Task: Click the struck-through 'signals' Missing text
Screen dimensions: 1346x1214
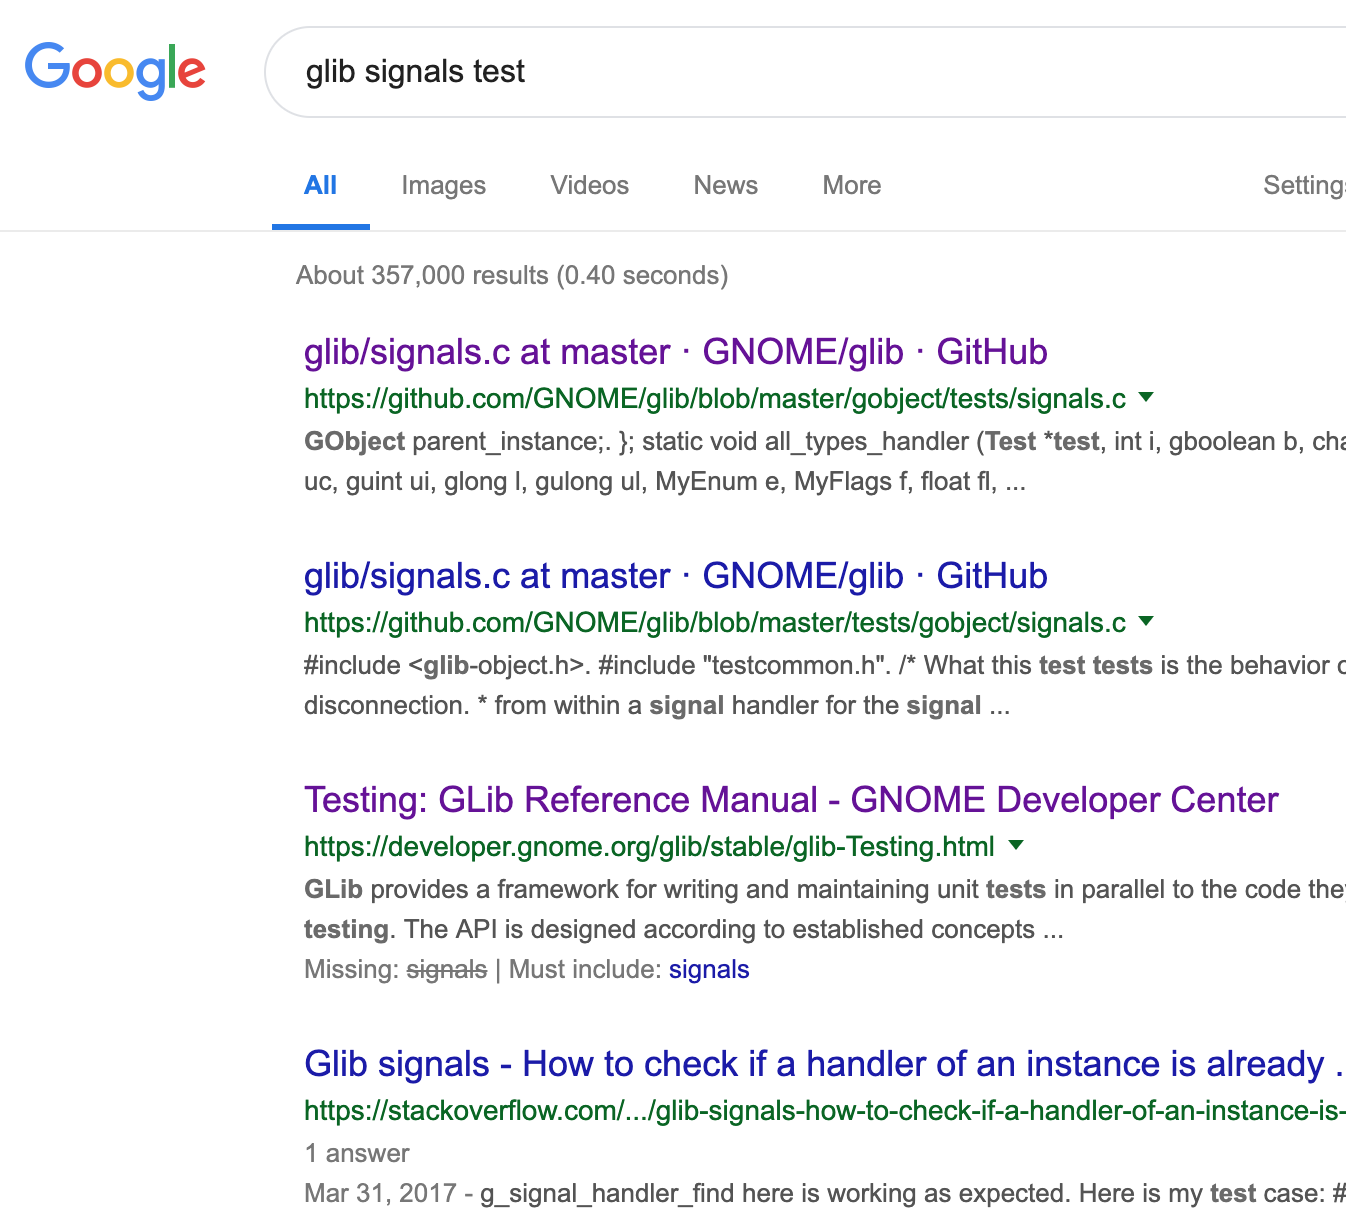Action: click(447, 969)
